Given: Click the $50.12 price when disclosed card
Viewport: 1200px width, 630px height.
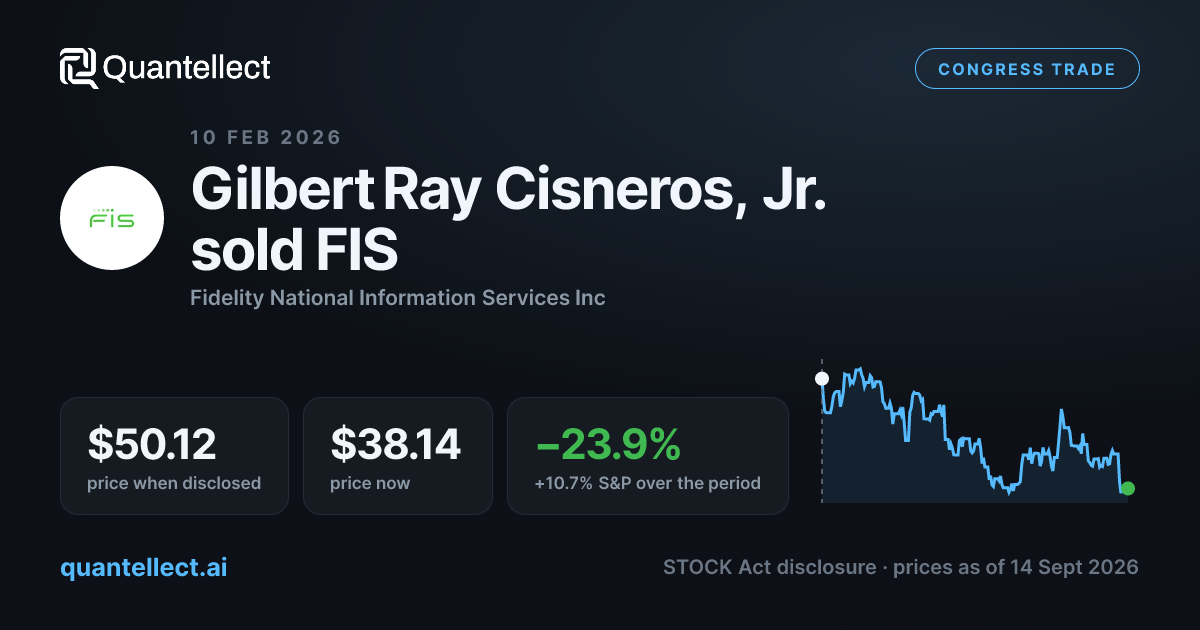Looking at the screenshot, I should click(x=174, y=456).
